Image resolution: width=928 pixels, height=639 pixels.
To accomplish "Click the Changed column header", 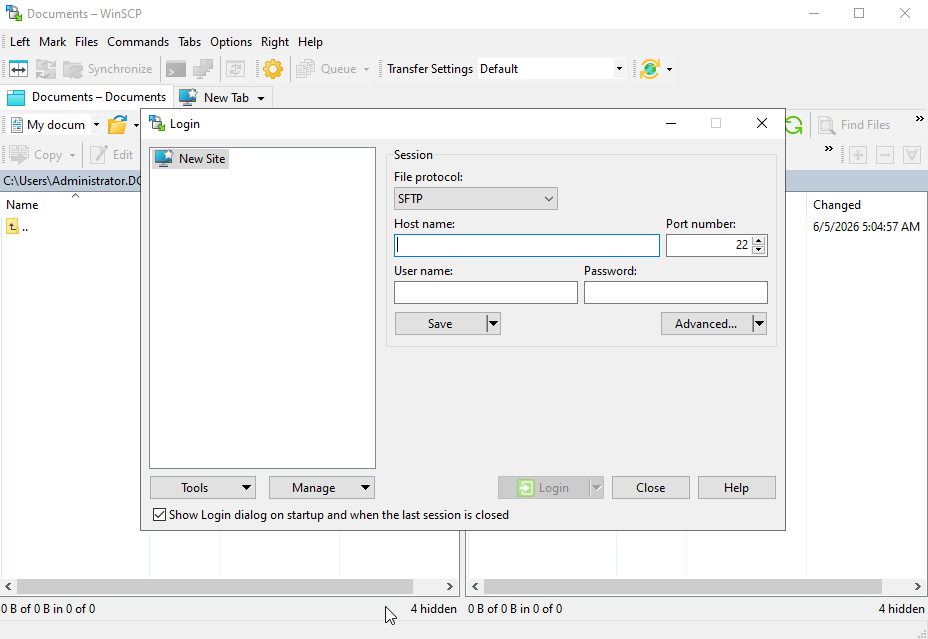I will click(x=837, y=205).
